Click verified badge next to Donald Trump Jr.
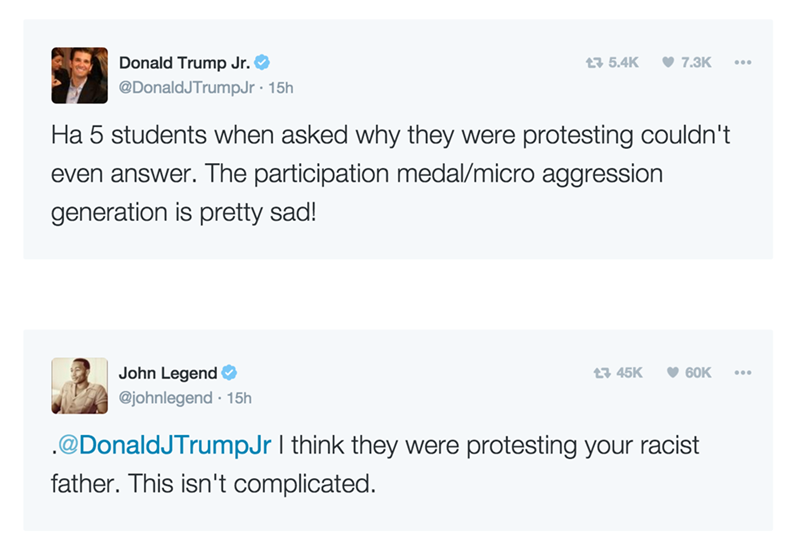The height and width of the screenshot is (555, 800). coord(262,62)
